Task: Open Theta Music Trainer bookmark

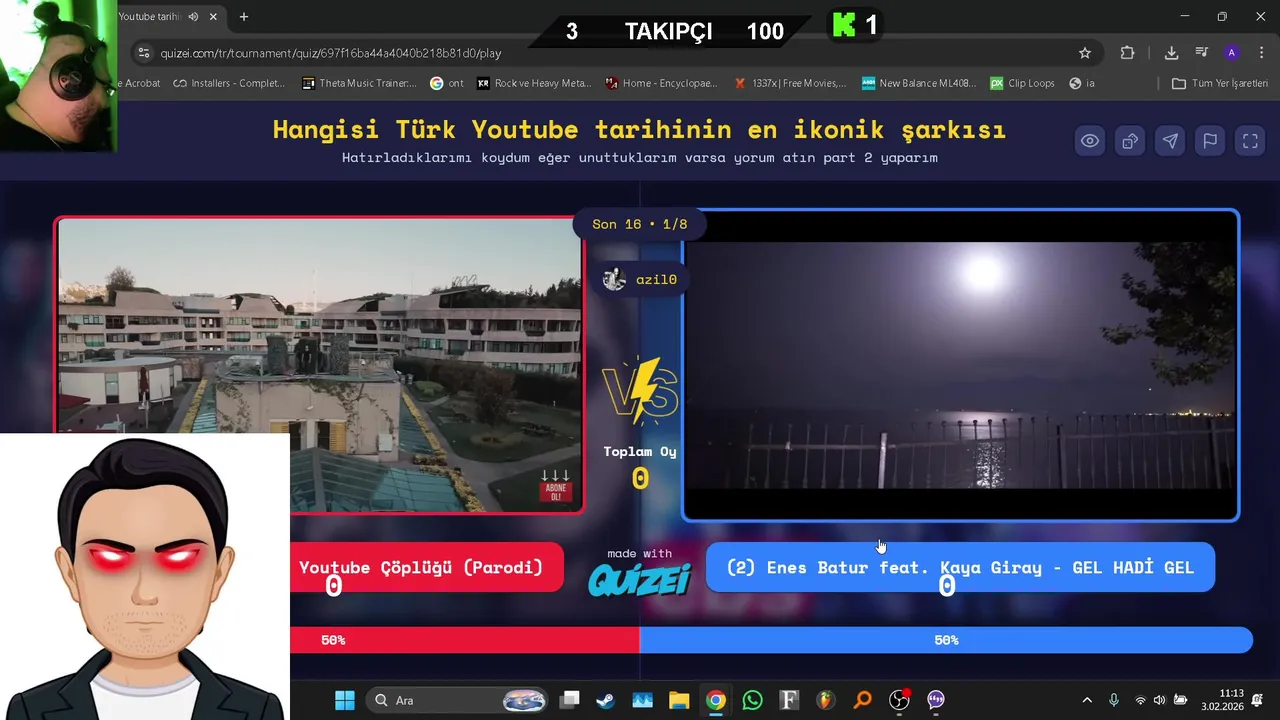Action: click(x=359, y=83)
